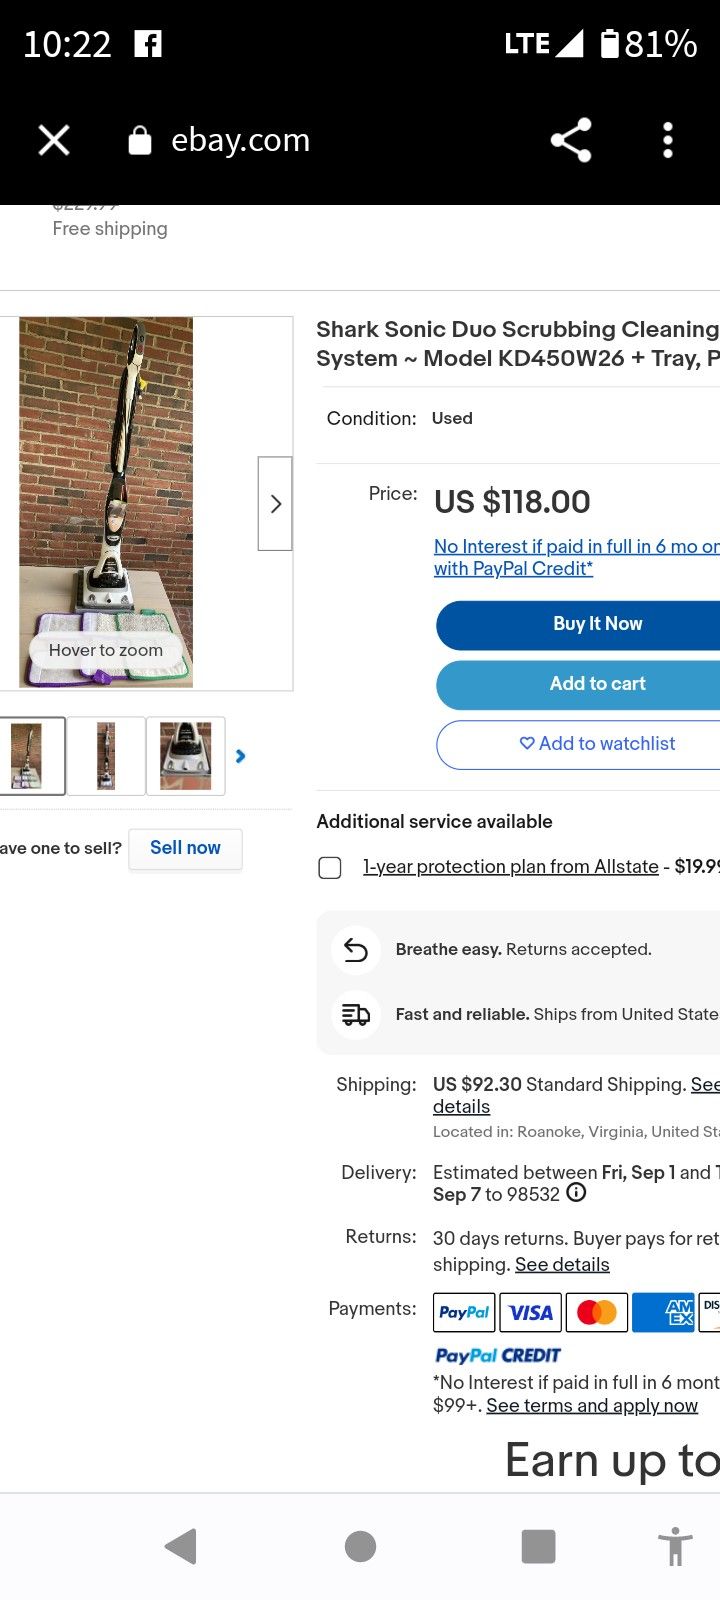This screenshot has height=1600, width=720.
Task: Show more thumbnails with blue chevron
Action: tap(240, 756)
